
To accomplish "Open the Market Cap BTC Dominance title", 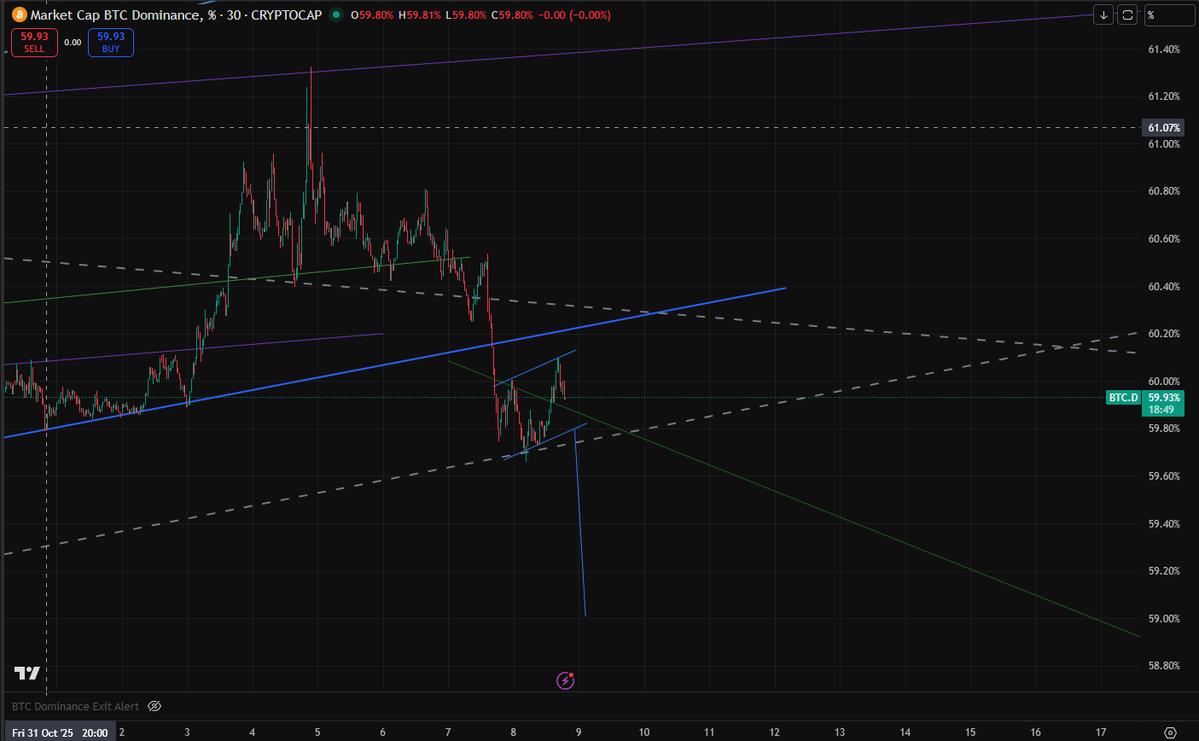I will 176,15.
